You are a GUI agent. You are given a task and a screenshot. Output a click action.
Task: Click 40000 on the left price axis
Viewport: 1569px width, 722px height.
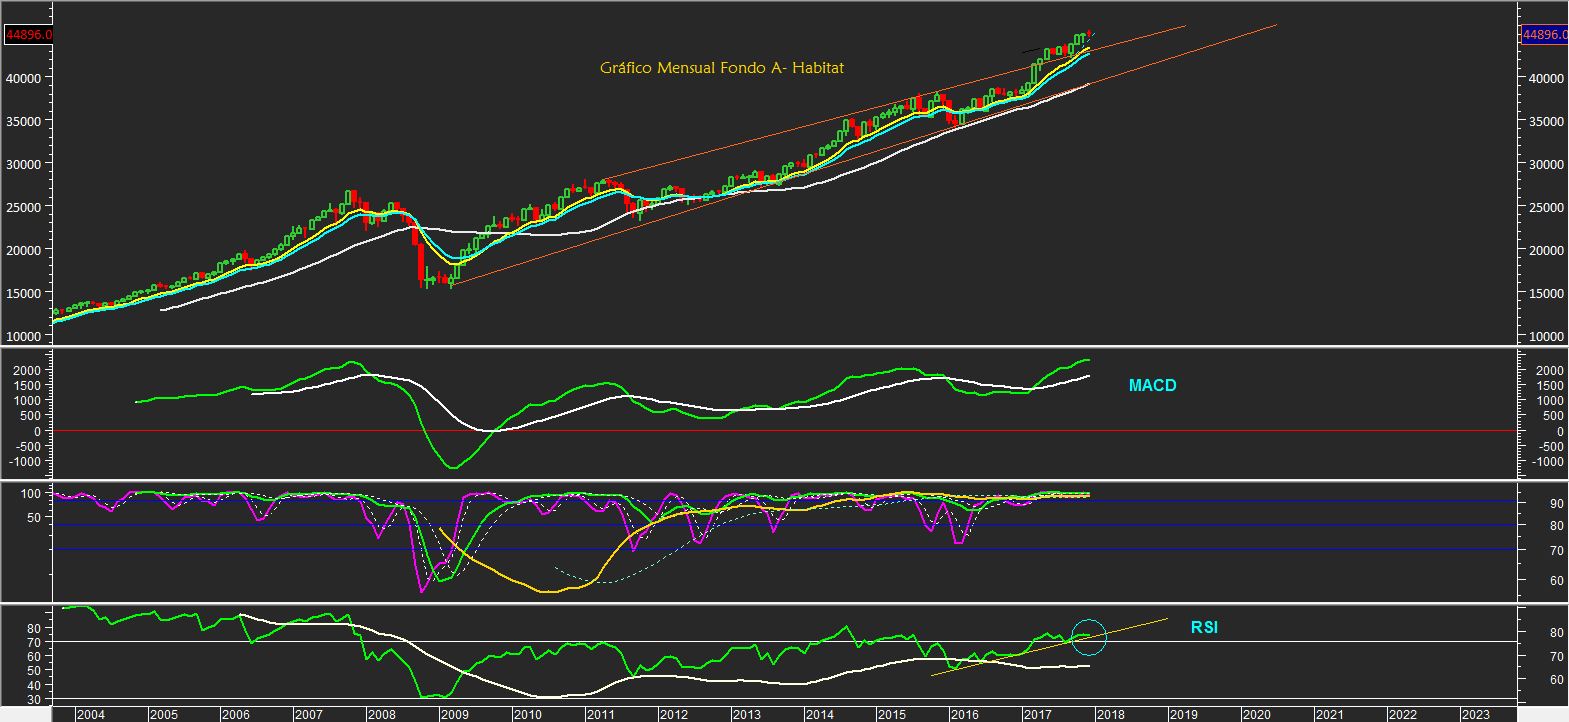pyautogui.click(x=25, y=78)
